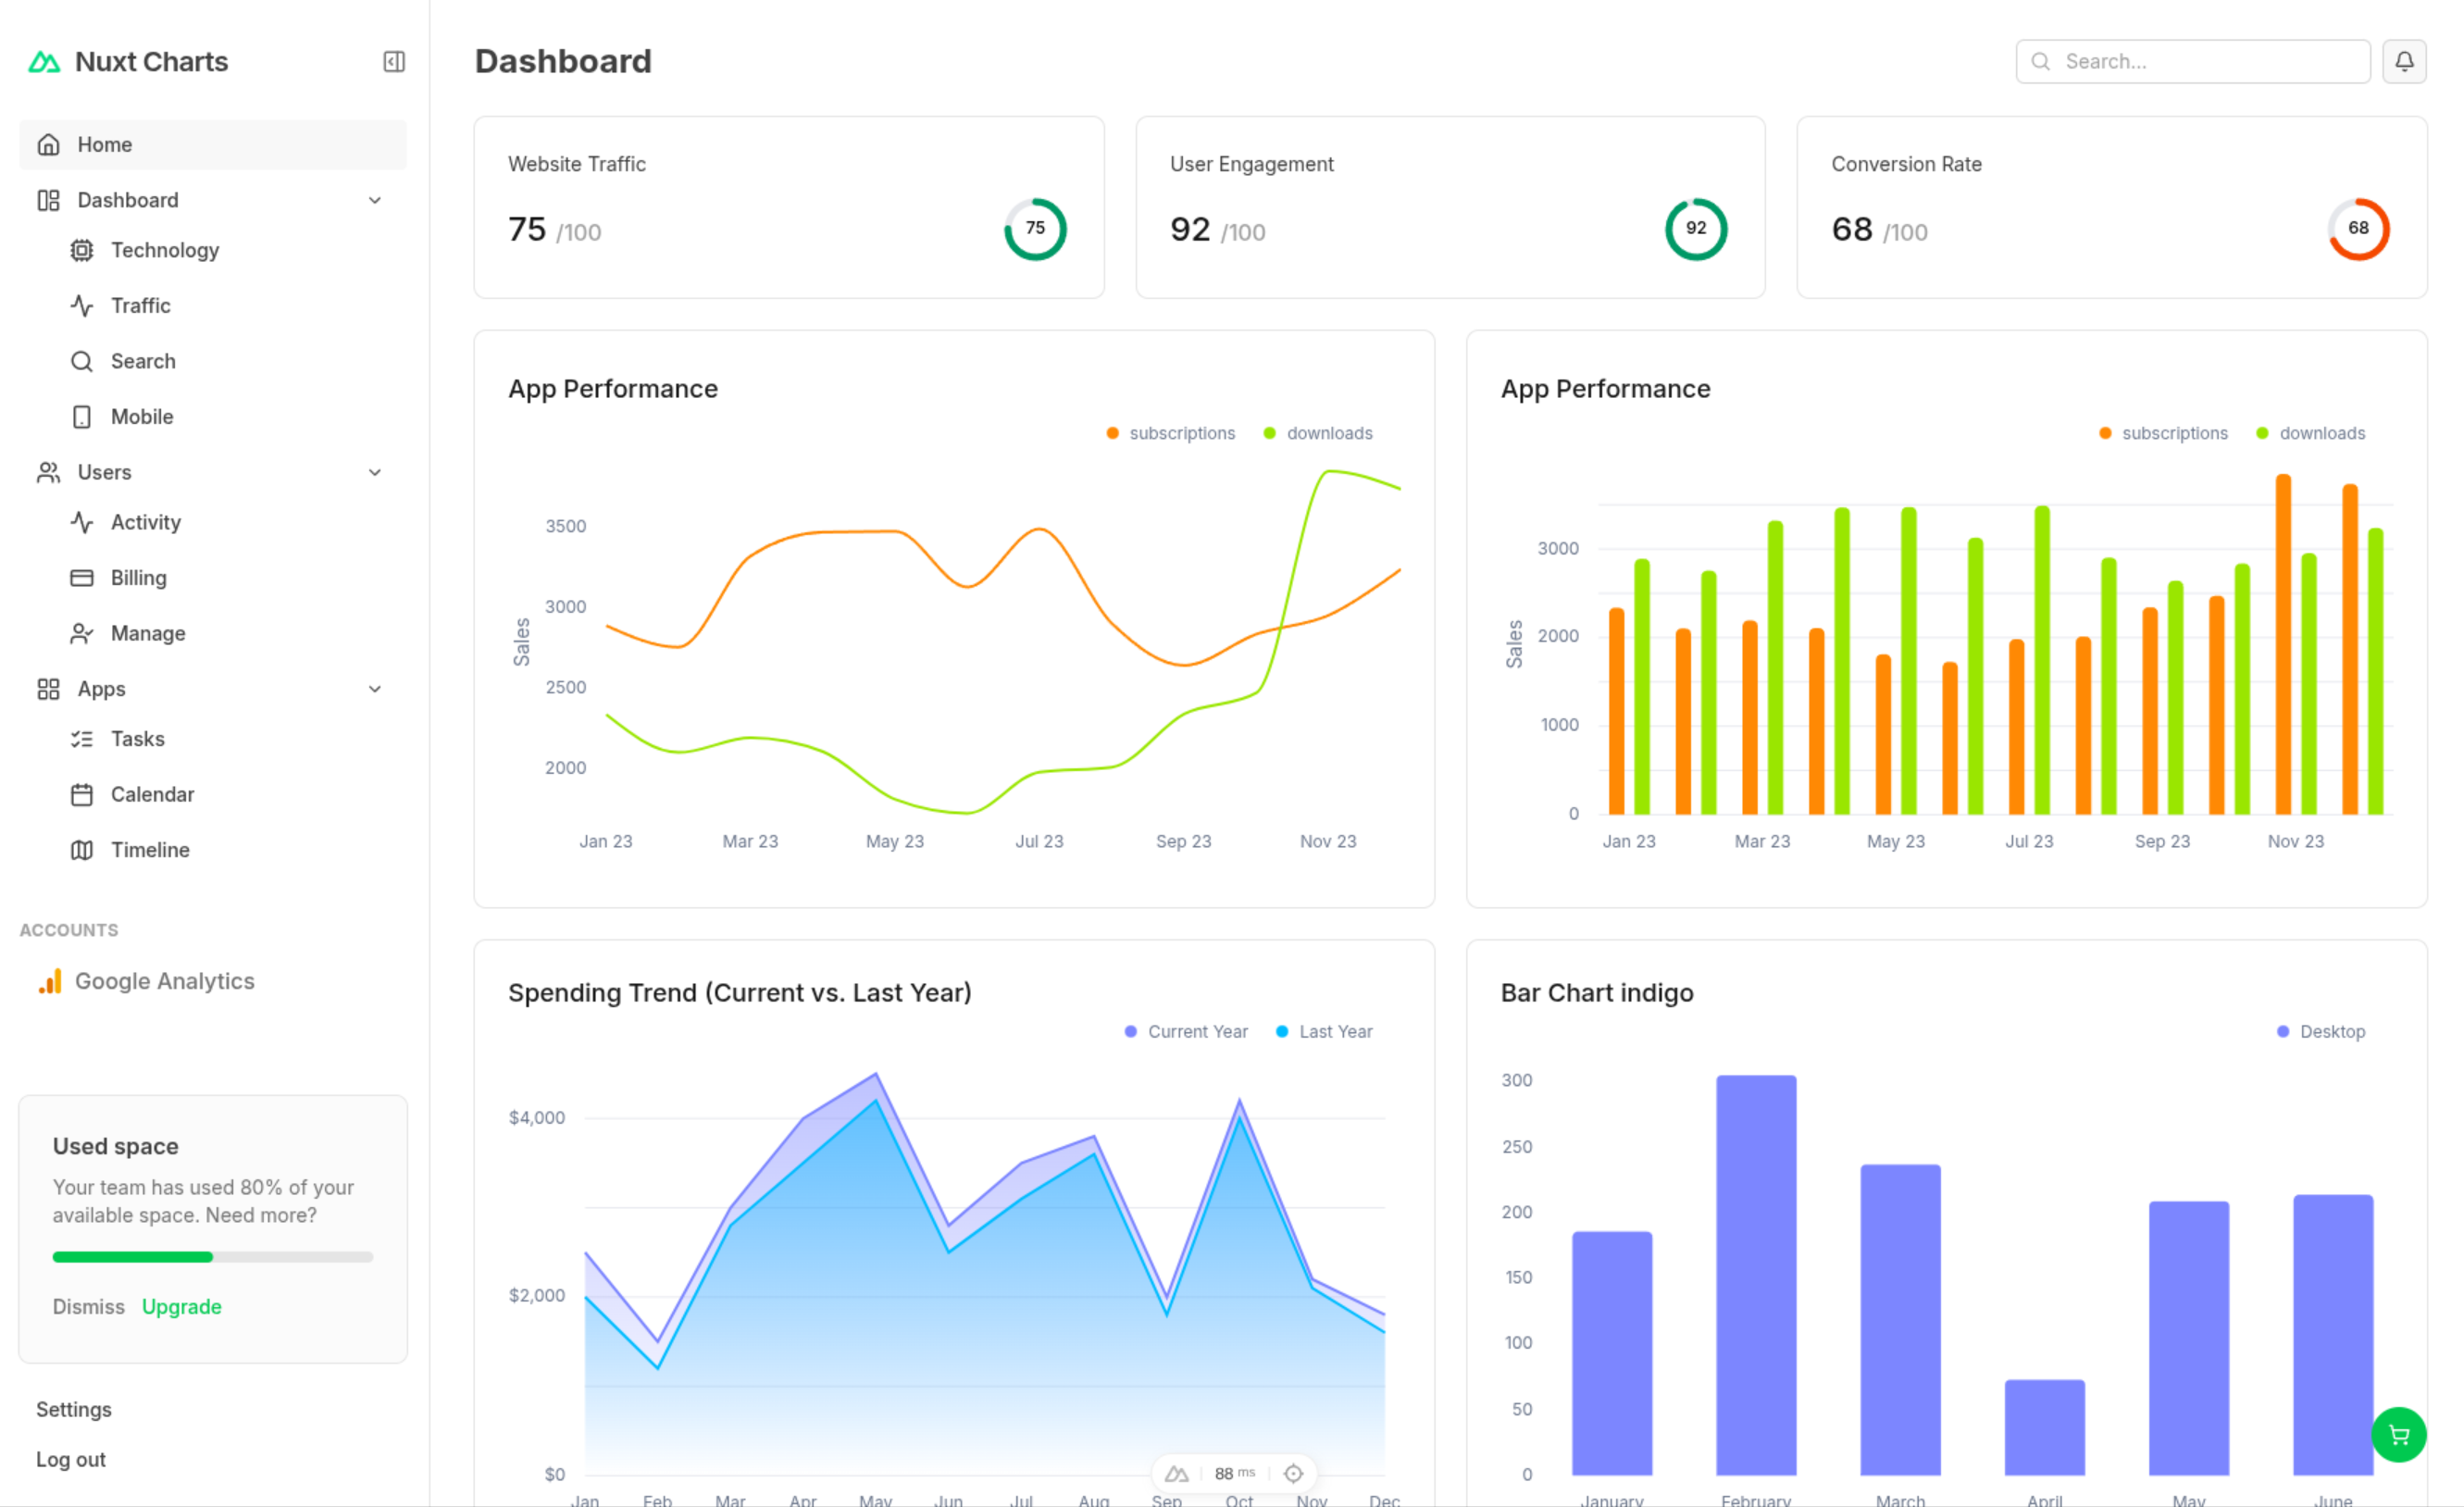Click the Nuxt devtools inspect target icon
This screenshot has width=2464, height=1507.
pyautogui.click(x=1293, y=1473)
